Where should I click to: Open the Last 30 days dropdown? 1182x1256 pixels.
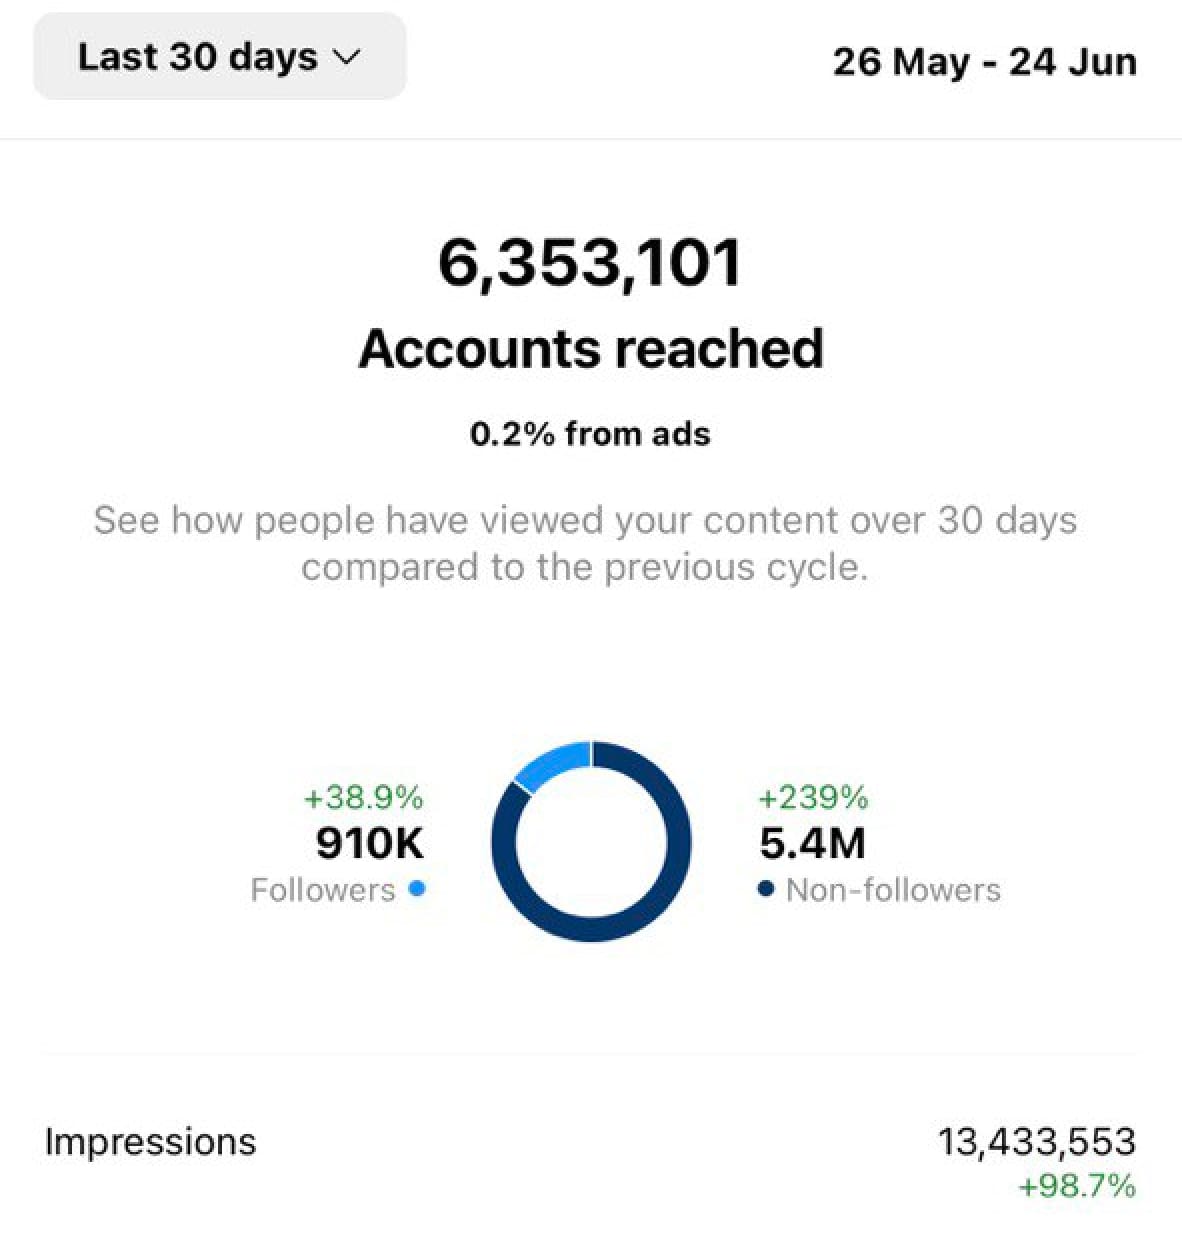tap(219, 57)
